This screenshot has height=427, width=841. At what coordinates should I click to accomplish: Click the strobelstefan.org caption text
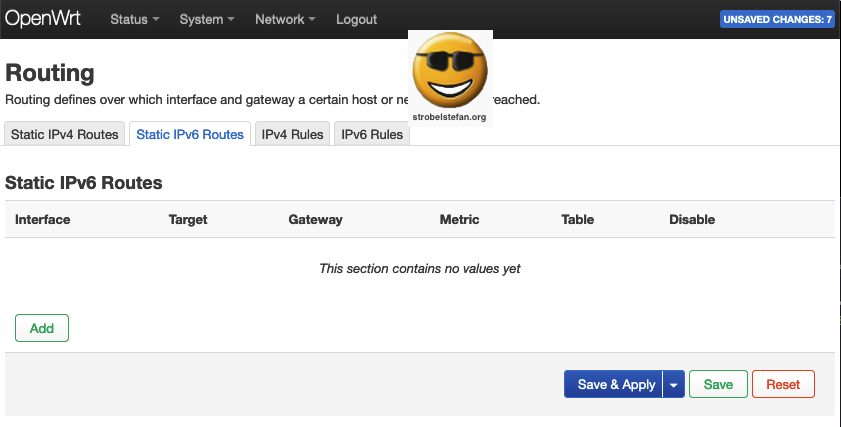coord(449,117)
